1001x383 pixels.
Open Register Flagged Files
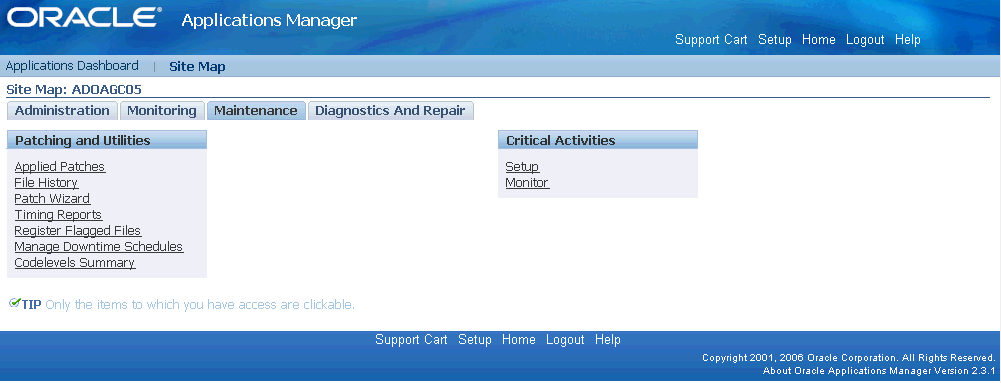point(78,230)
